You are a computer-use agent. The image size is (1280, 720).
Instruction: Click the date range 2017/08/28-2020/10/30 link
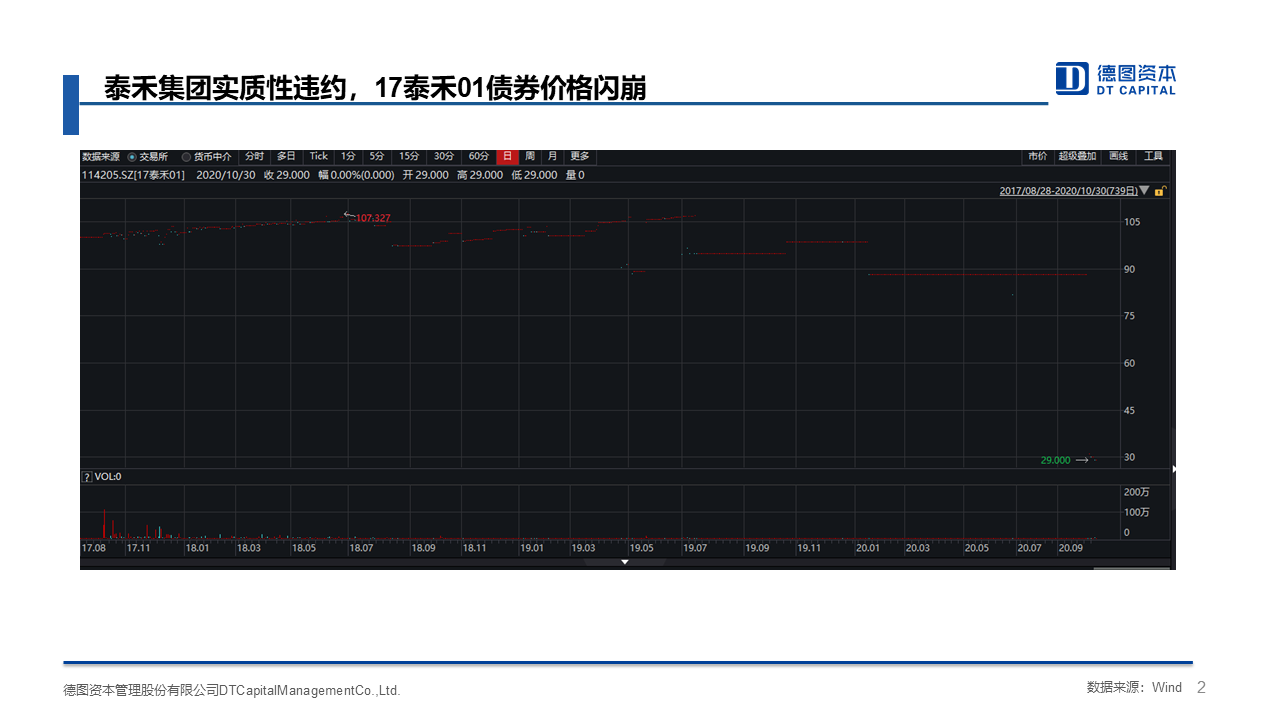click(x=1068, y=190)
